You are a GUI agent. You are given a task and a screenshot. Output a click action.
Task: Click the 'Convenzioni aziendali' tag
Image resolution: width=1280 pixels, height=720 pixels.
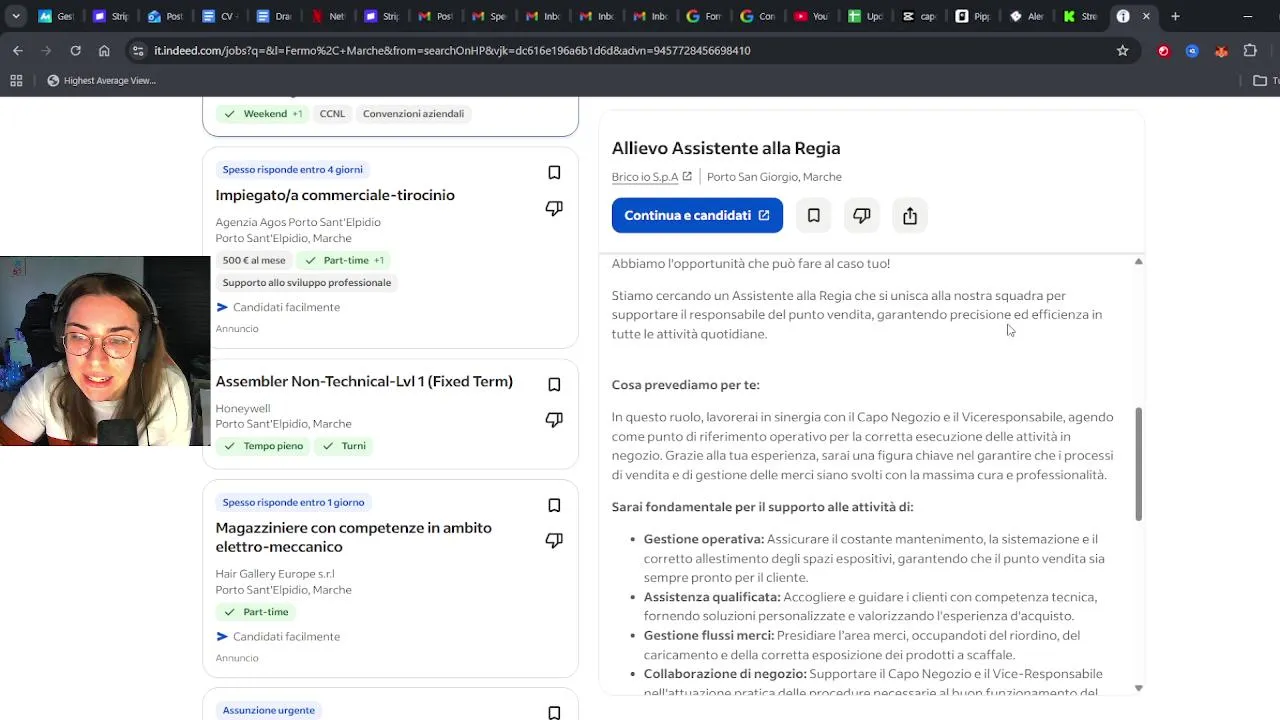pyautogui.click(x=413, y=114)
